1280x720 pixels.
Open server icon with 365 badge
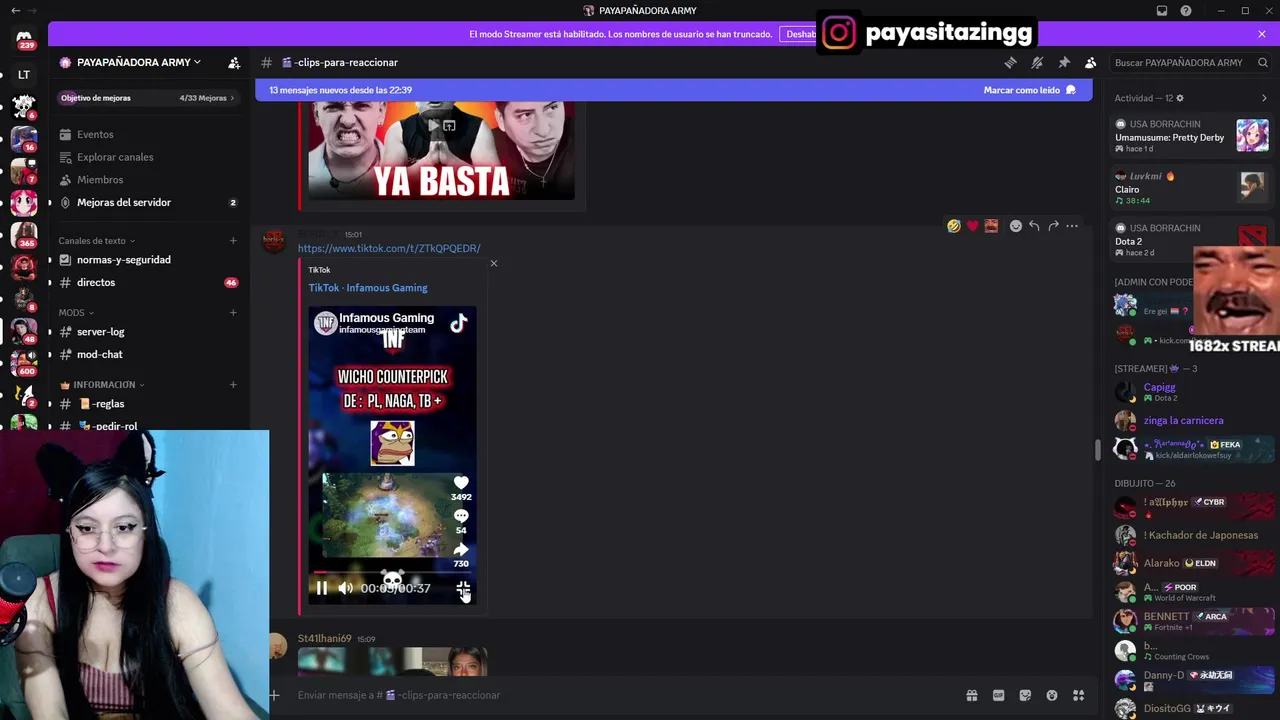coord(24,236)
